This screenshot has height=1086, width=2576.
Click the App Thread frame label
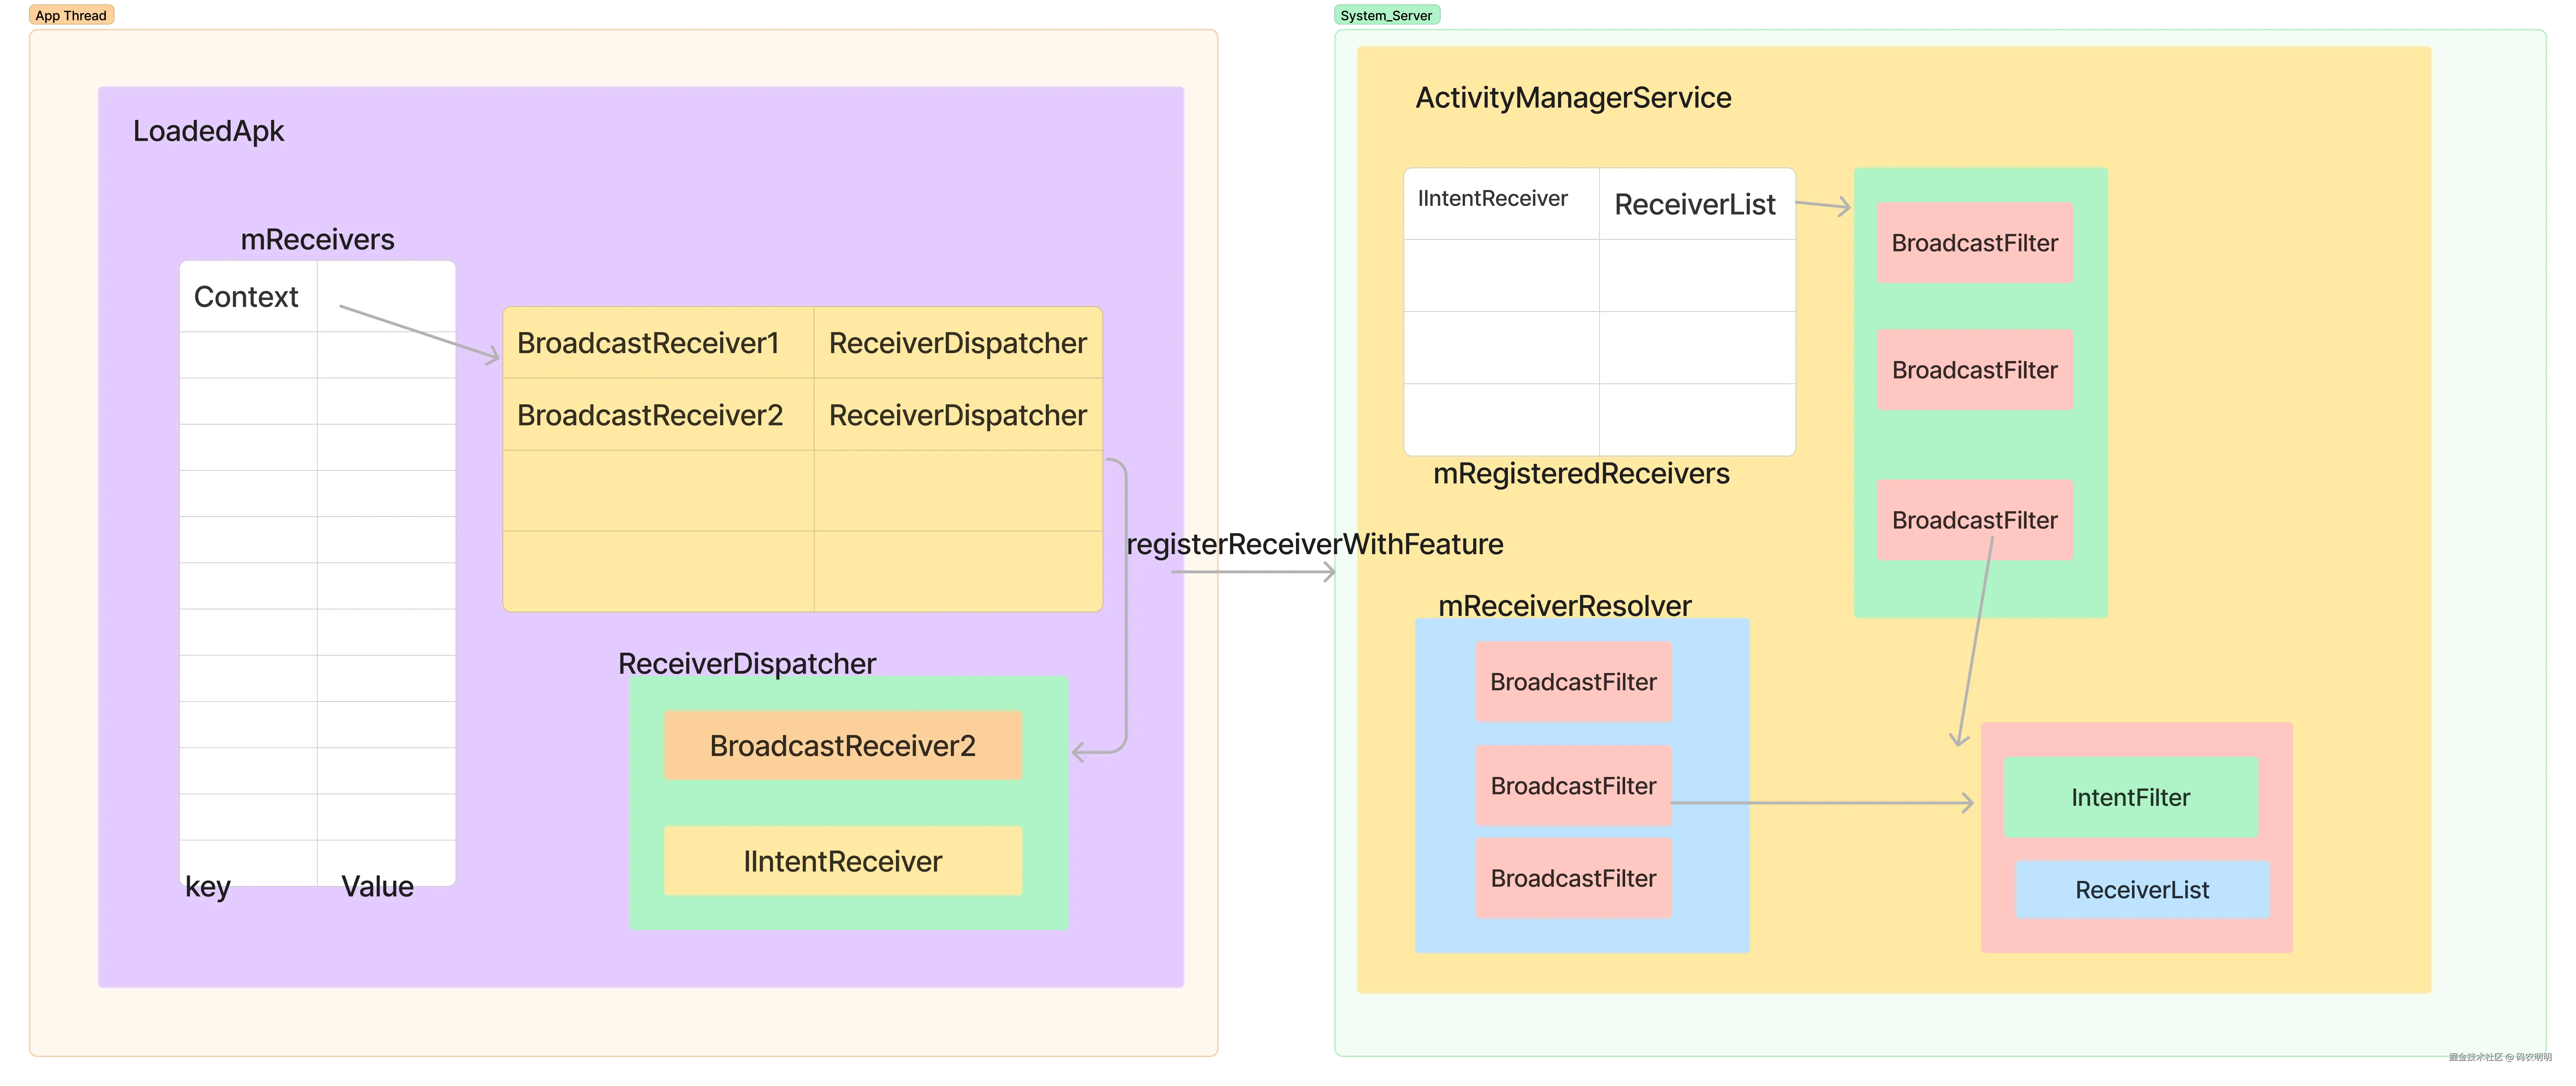point(71,15)
